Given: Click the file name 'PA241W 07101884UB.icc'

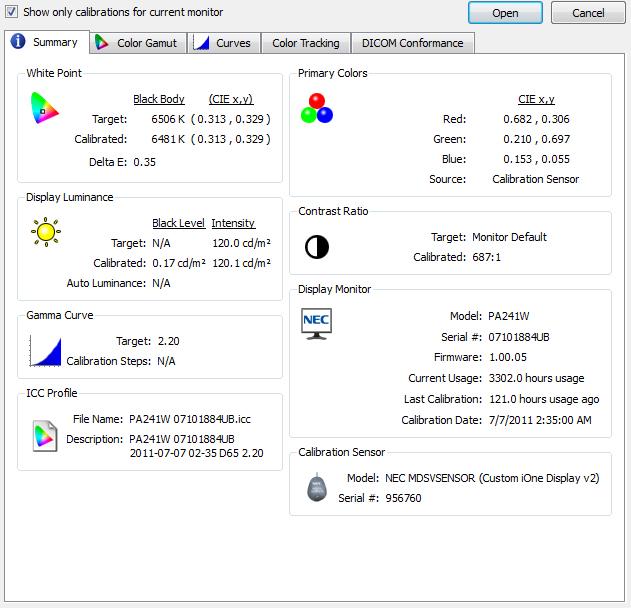Looking at the screenshot, I should [190, 419].
